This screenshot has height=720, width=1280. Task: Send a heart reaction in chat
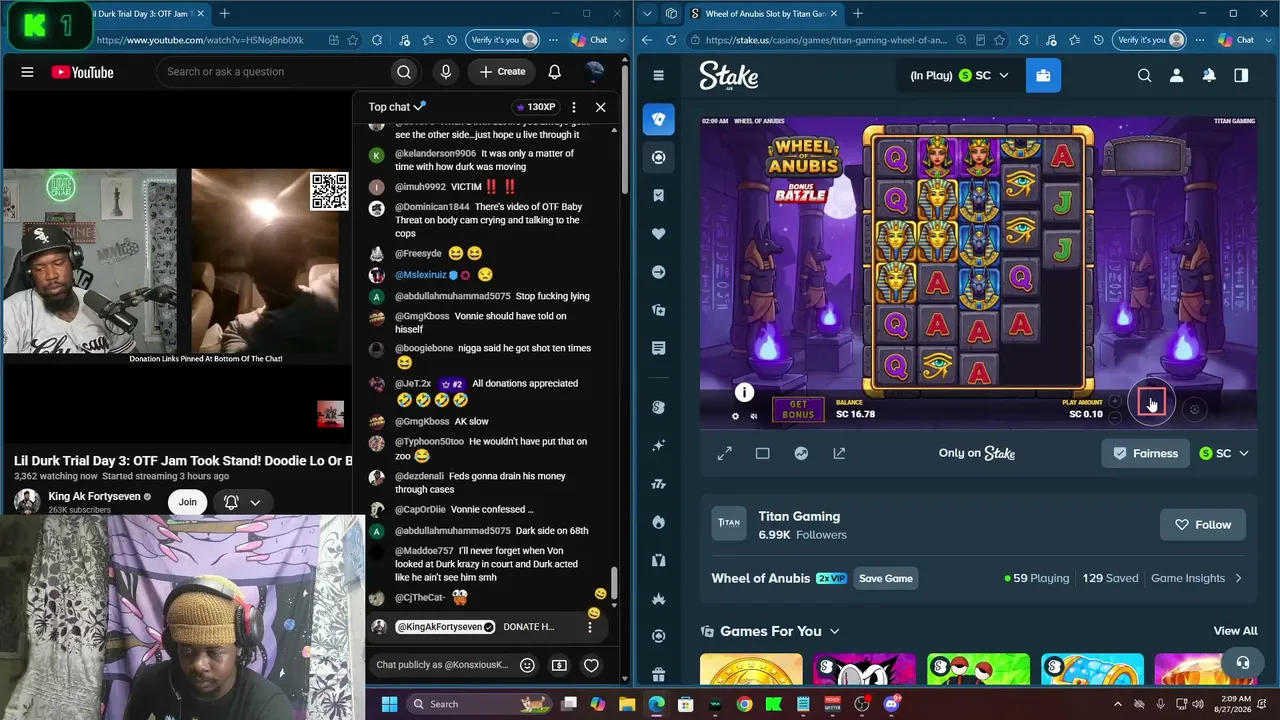[x=591, y=665]
